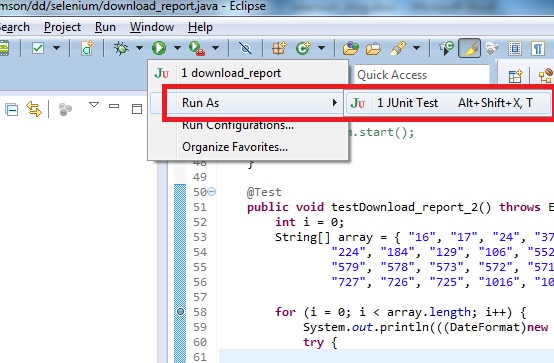Screen dimensions: 554x363
Task: Open the External Tools dropdown arrow
Action: pos(215,48)
